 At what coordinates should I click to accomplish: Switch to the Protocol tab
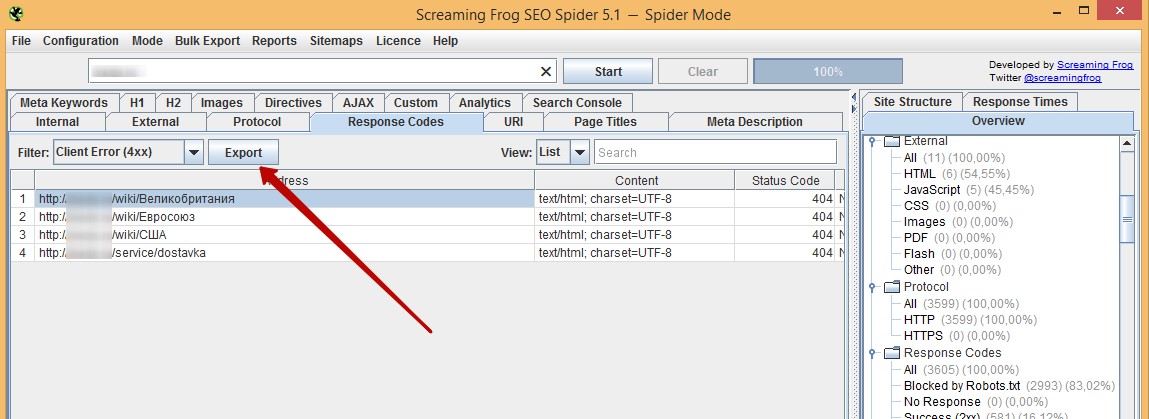point(256,122)
